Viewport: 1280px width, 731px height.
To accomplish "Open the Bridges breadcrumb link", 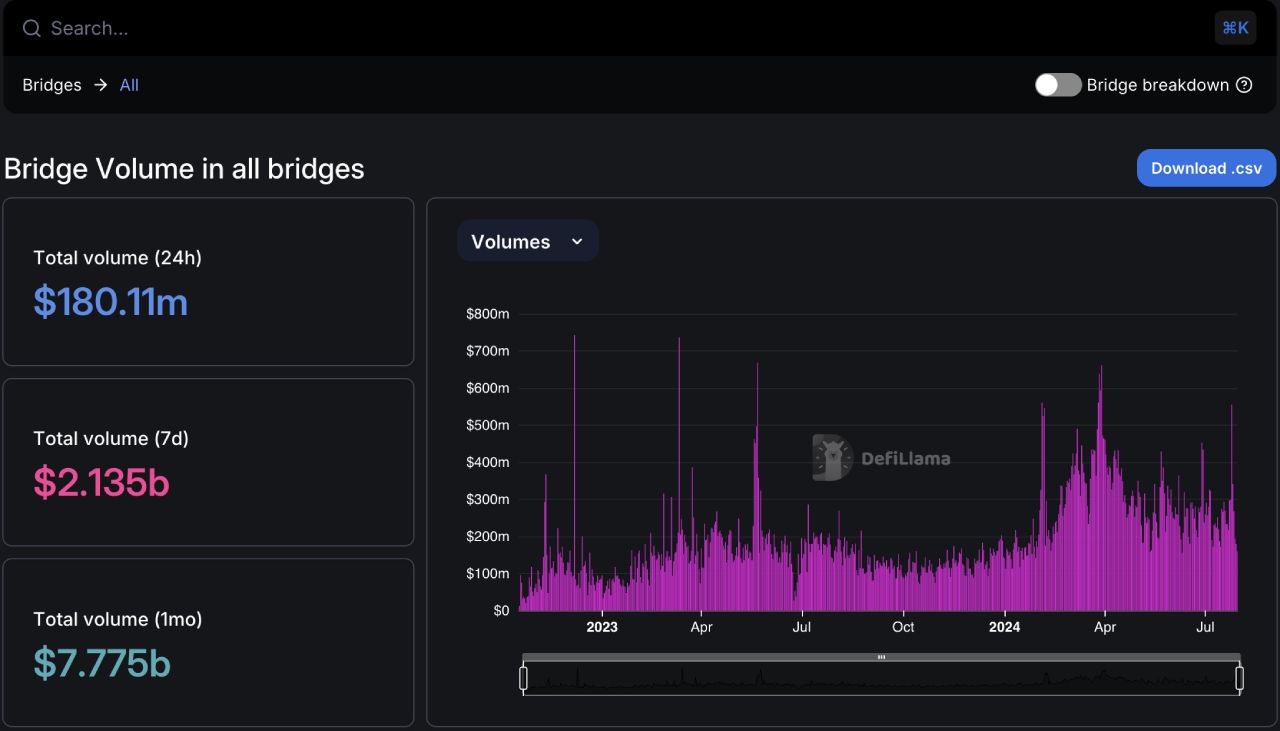I will coord(52,85).
